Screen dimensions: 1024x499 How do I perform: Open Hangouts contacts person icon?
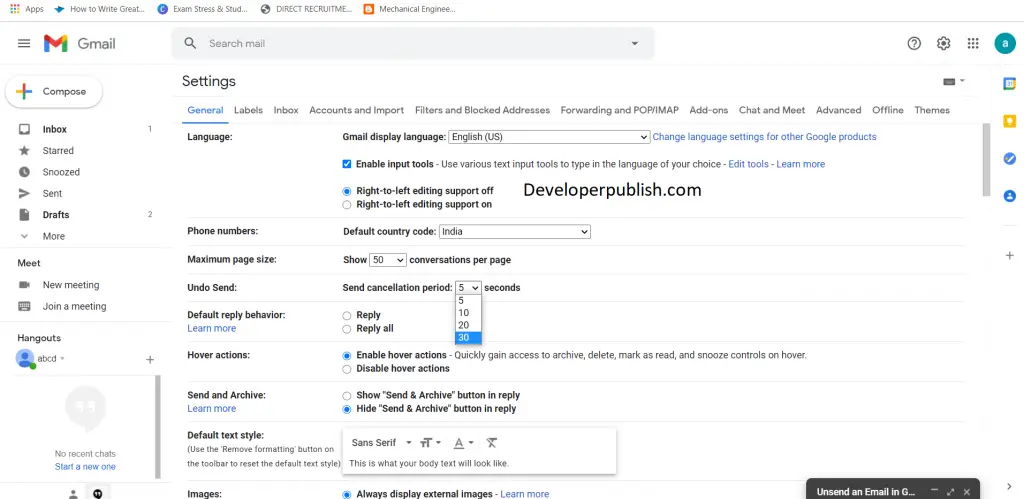[x=73, y=494]
